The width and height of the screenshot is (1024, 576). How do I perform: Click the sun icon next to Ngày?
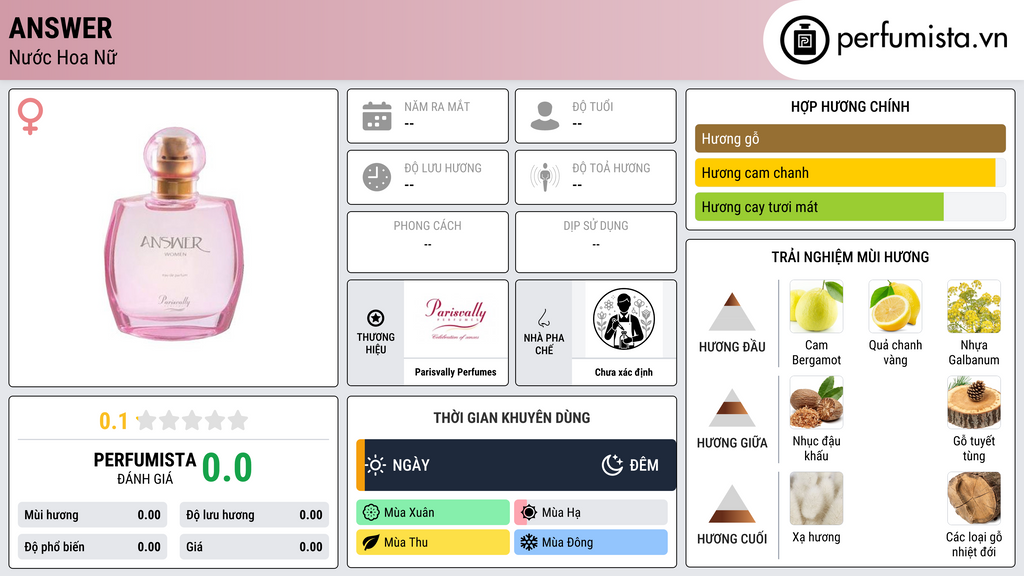pyautogui.click(x=376, y=465)
